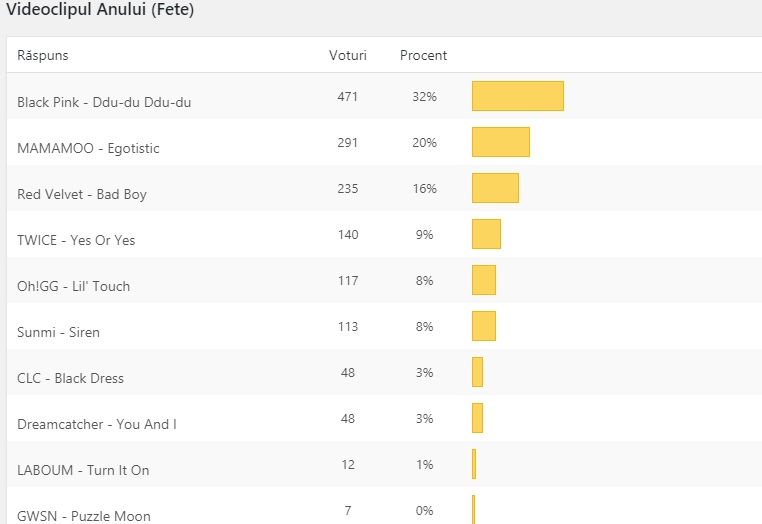Select the LABOUM - Turn It On entry
The width and height of the screenshot is (762, 524).
pyautogui.click(x=83, y=470)
